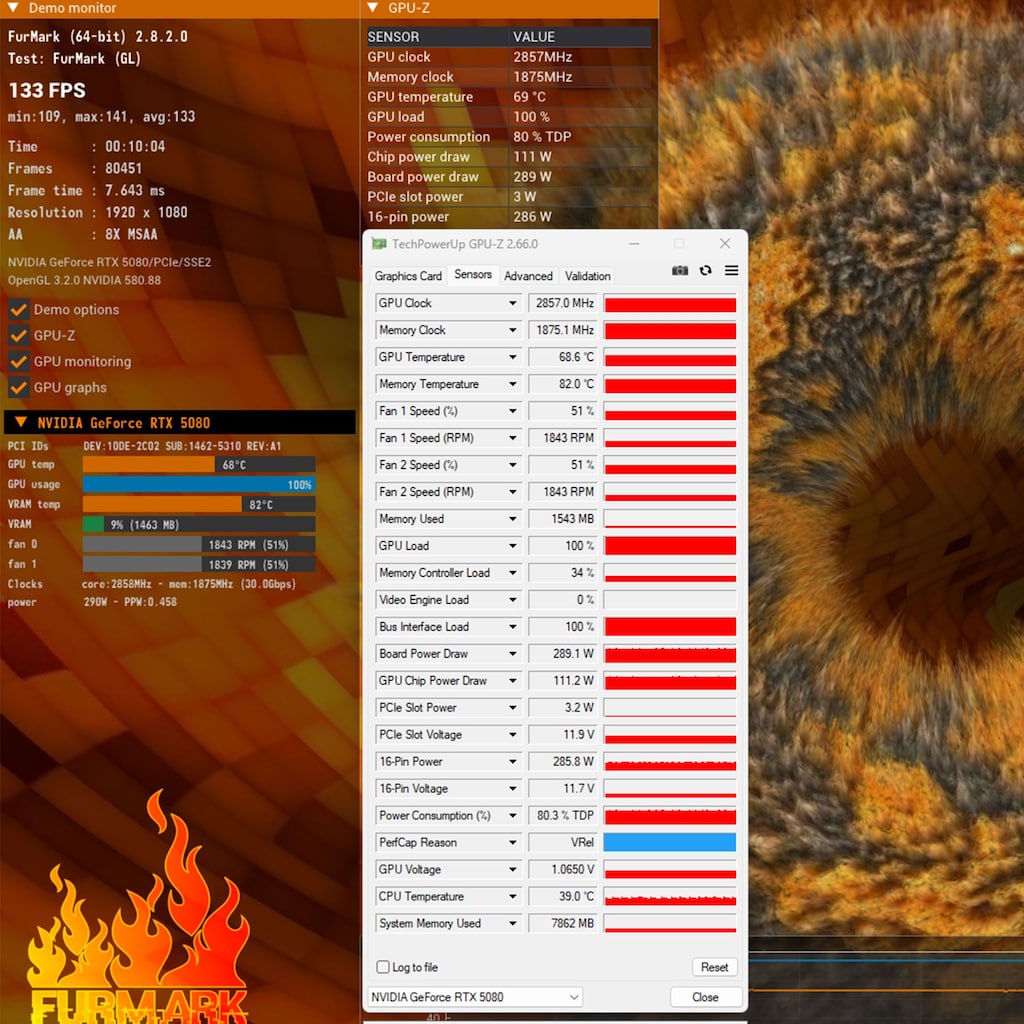Image resolution: width=1024 pixels, height=1024 pixels.
Task: Go to the Validation tab
Action: [x=588, y=276]
